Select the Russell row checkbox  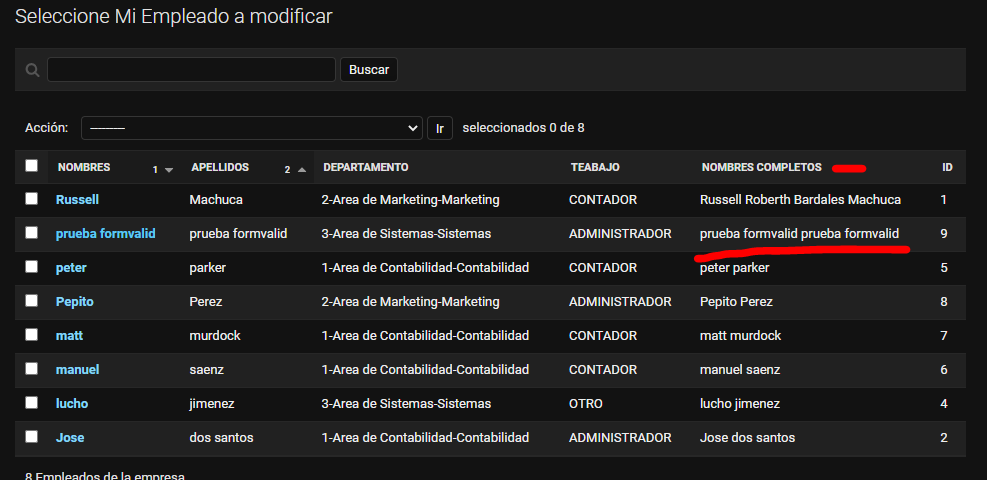32,199
